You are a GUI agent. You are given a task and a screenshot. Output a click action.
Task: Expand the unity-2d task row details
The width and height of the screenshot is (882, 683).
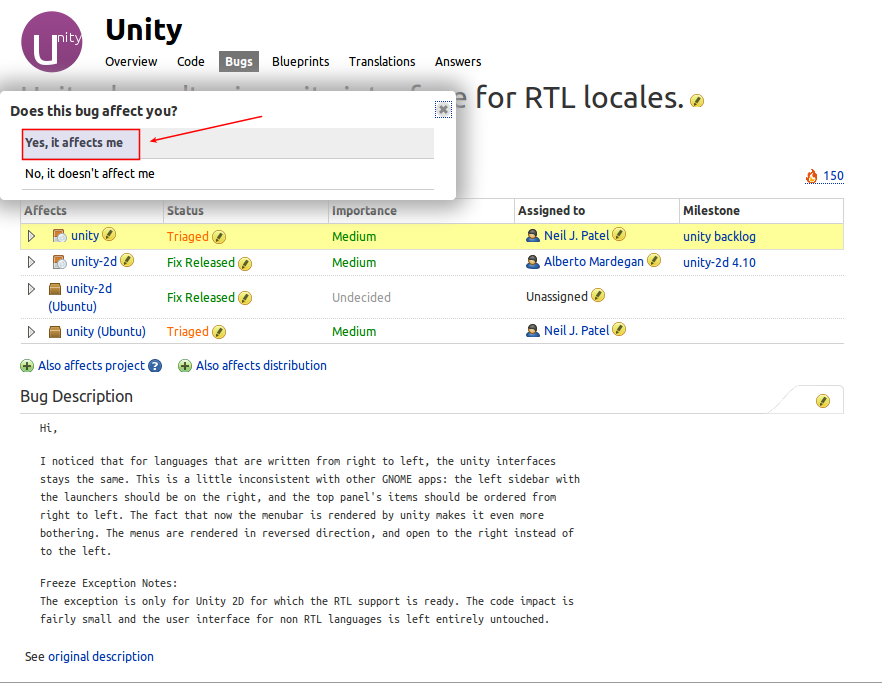click(31, 262)
